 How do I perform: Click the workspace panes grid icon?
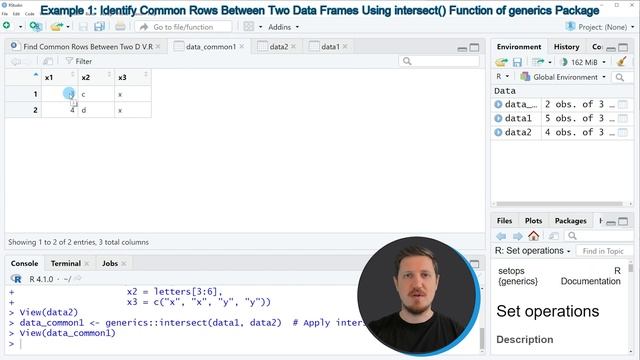(249, 27)
